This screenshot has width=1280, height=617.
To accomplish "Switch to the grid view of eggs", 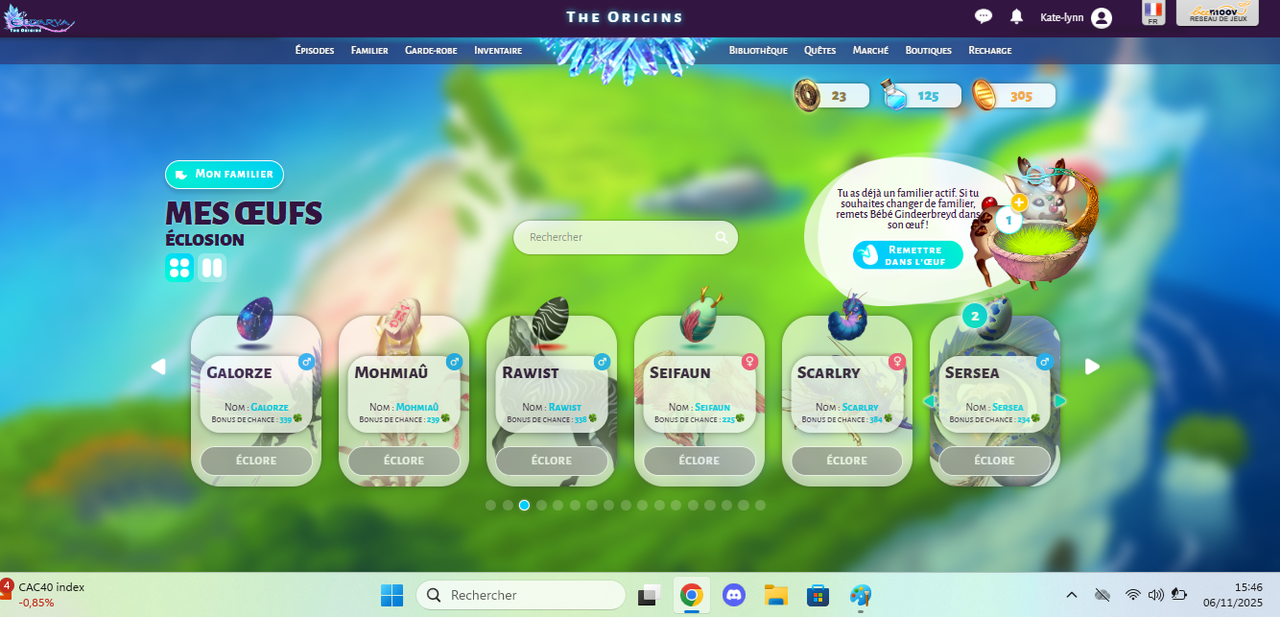I will [179, 267].
